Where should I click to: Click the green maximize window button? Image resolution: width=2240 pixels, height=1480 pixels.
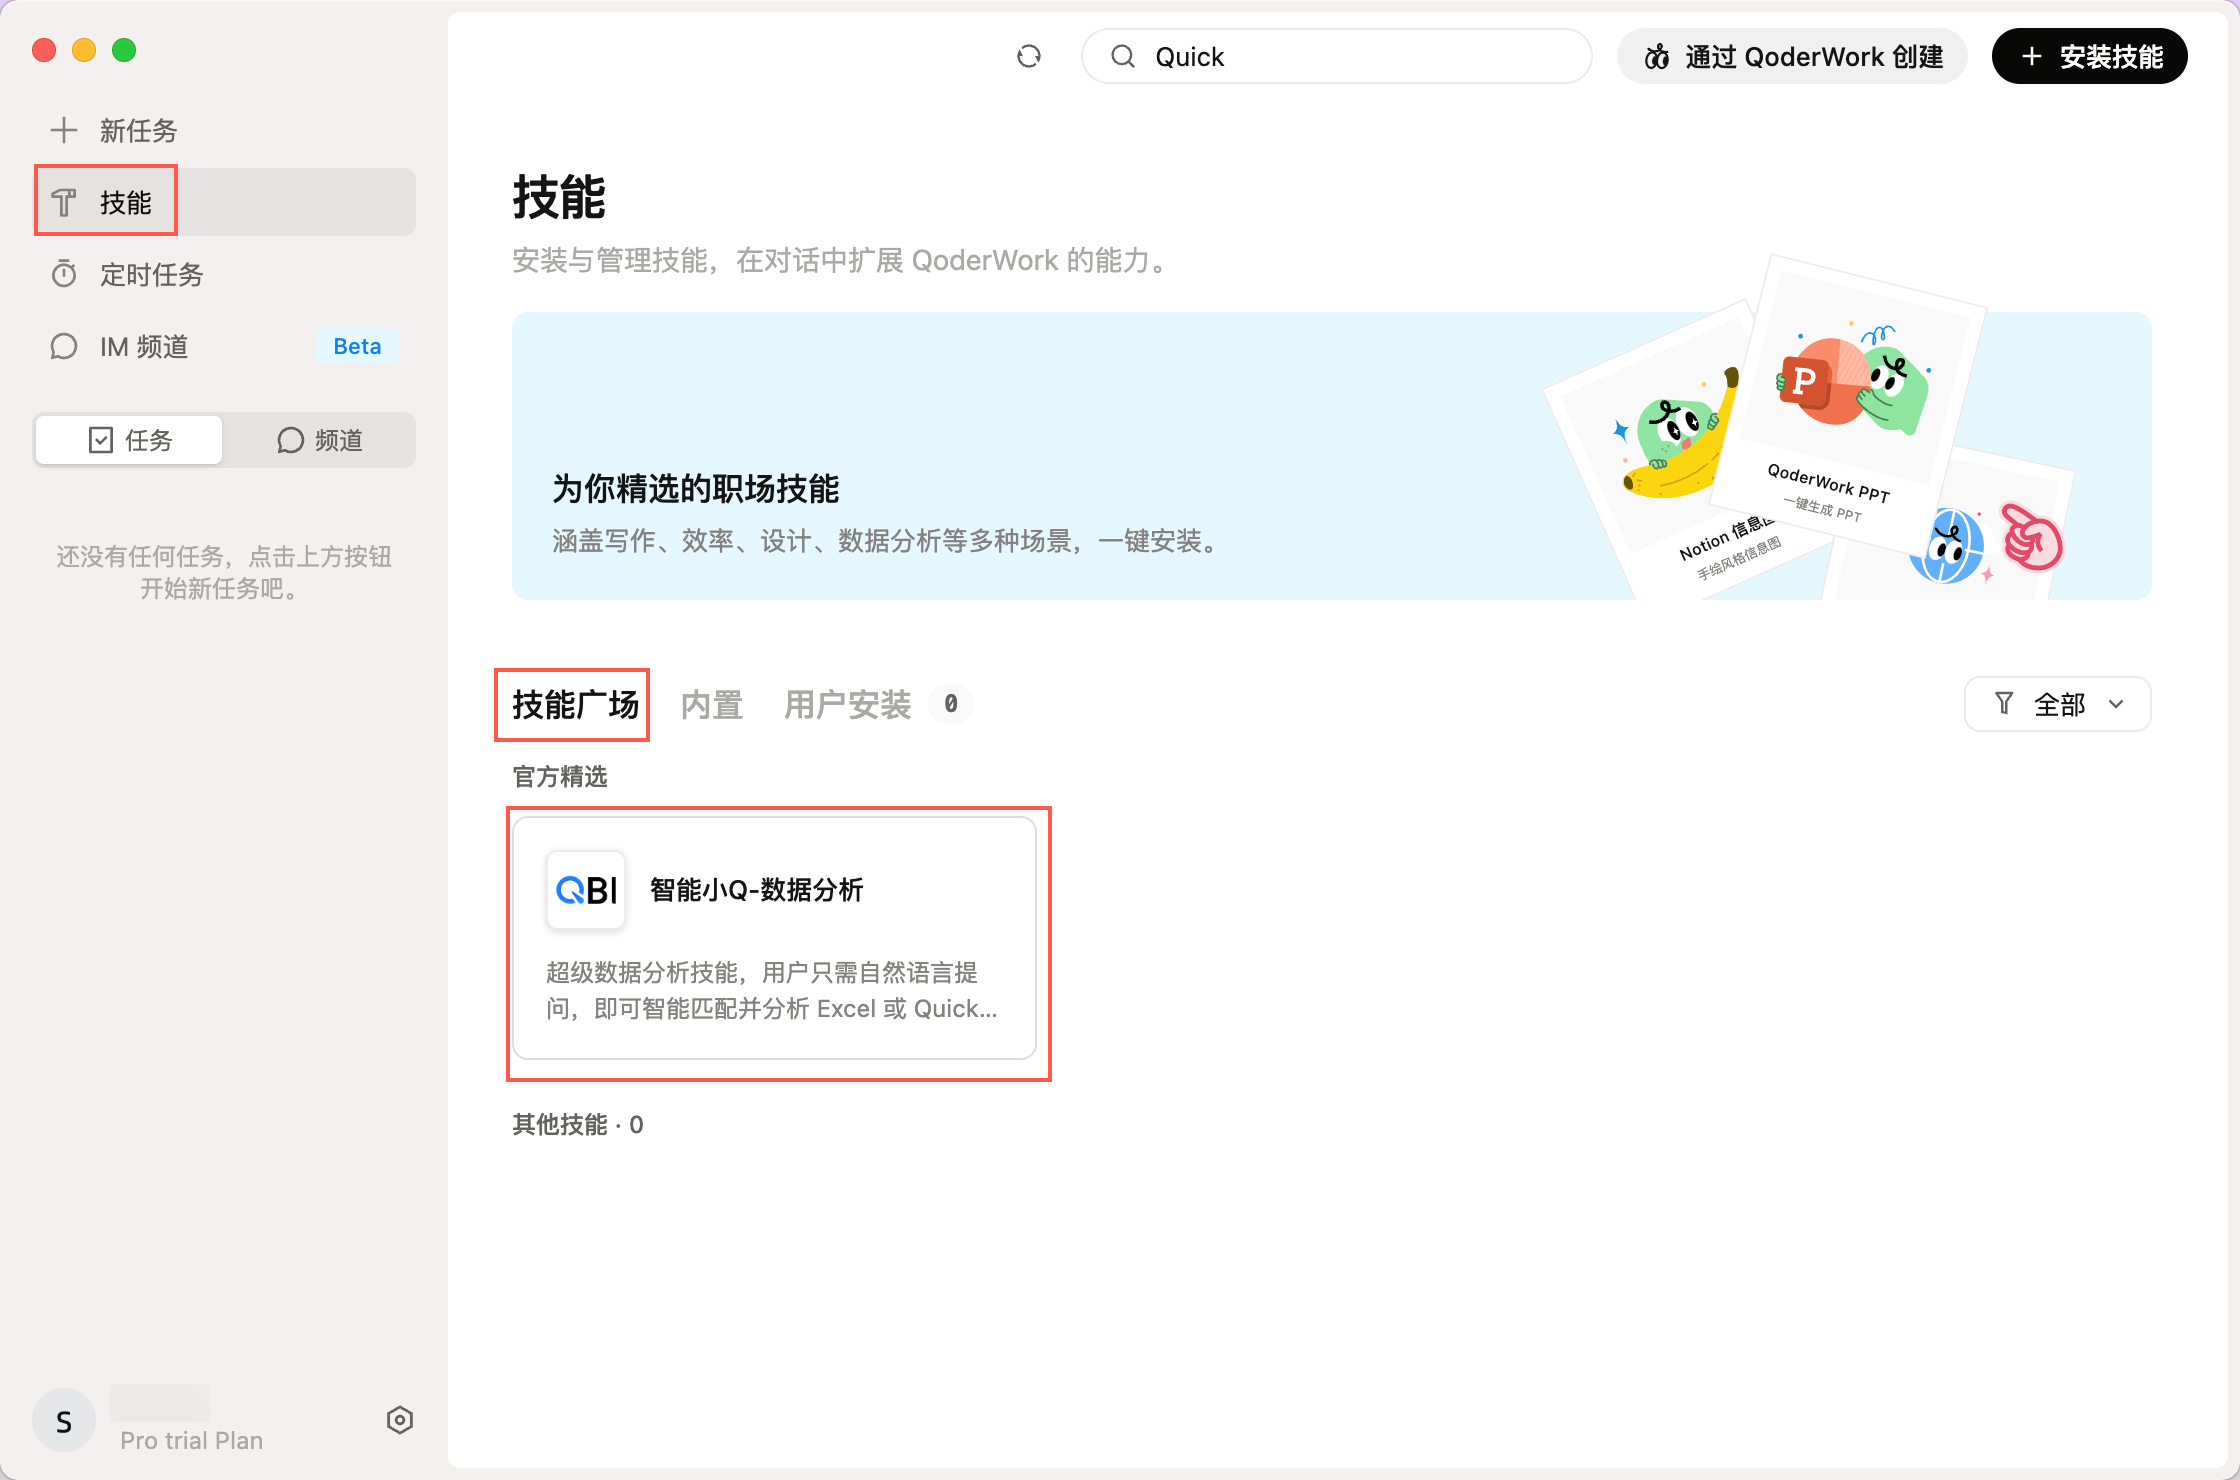point(124,50)
